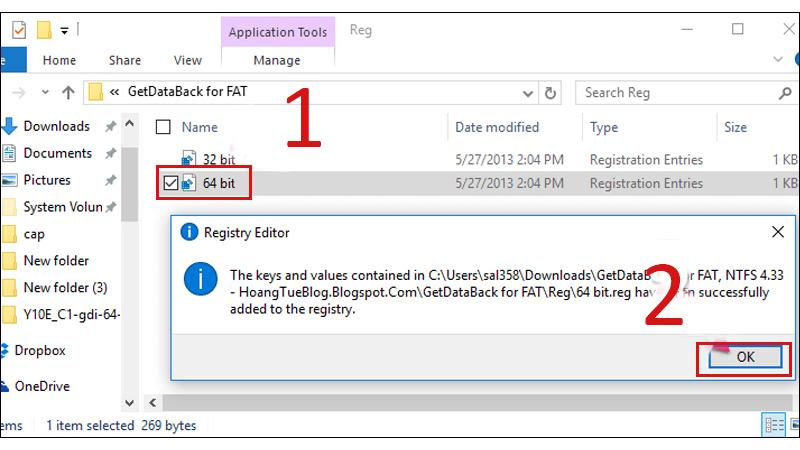
Task: Open address bar history dropdown
Action: 528,93
